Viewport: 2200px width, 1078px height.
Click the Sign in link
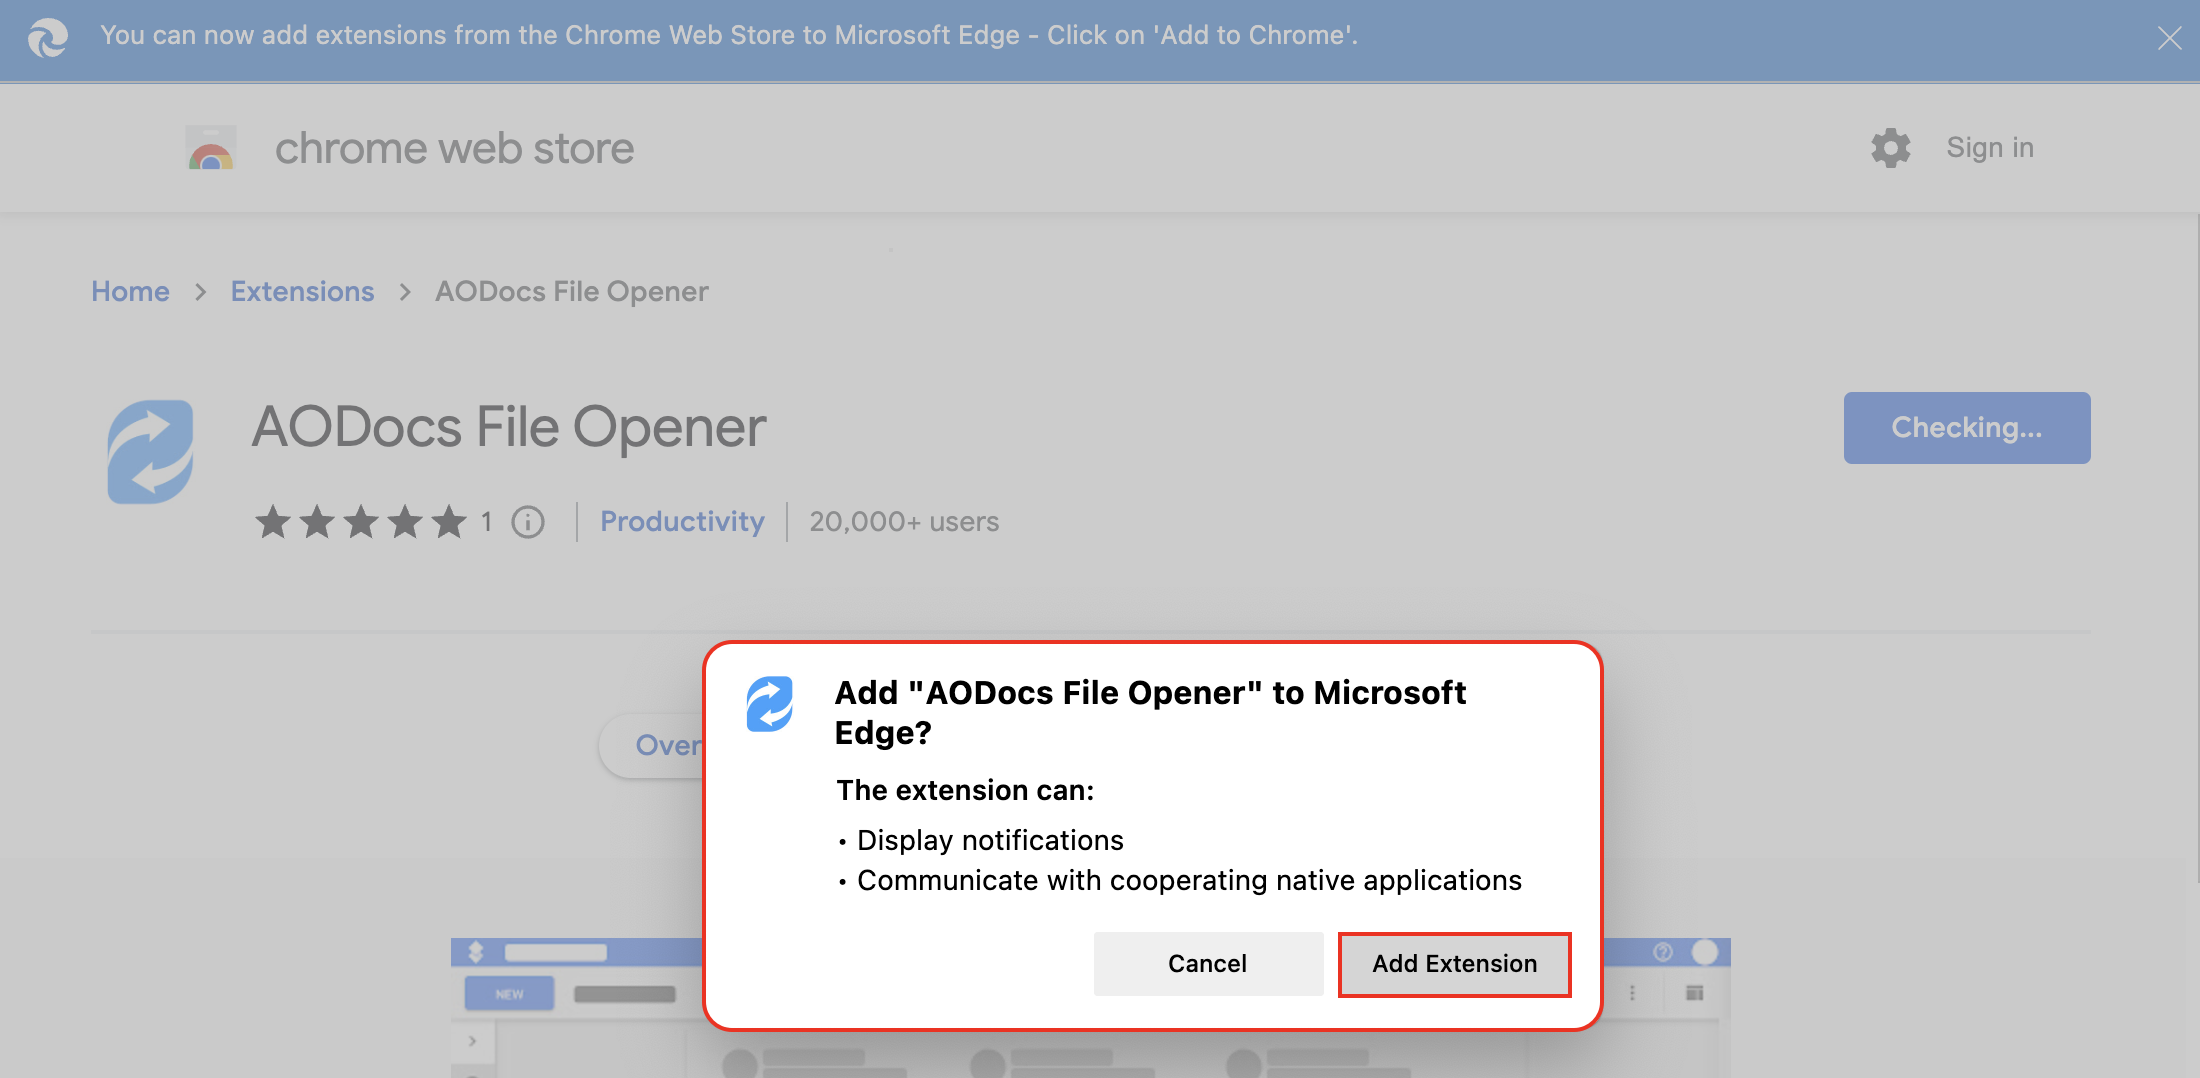pyautogui.click(x=1990, y=148)
